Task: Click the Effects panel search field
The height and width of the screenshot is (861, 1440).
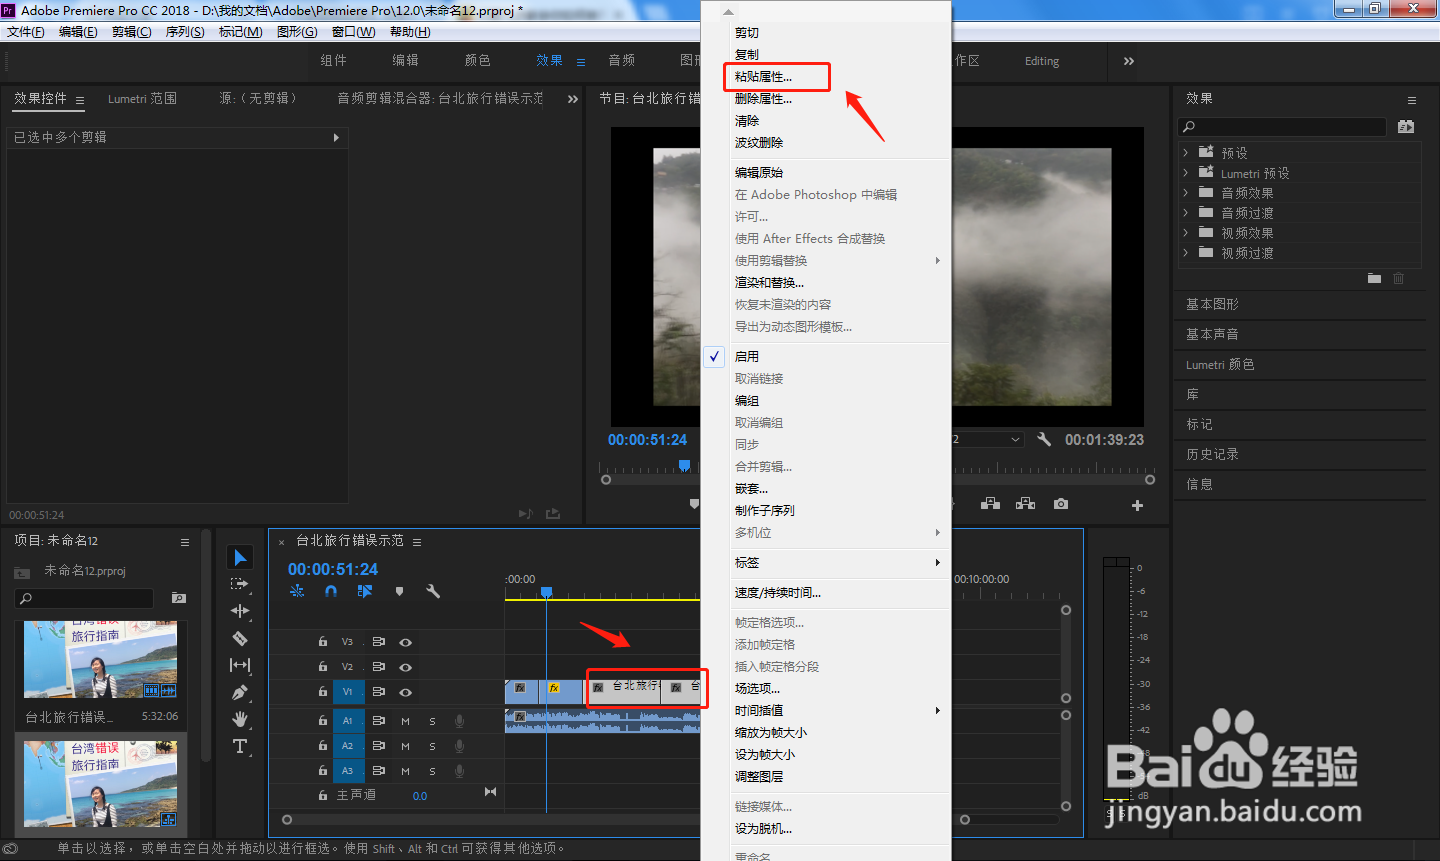Action: pos(1282,127)
